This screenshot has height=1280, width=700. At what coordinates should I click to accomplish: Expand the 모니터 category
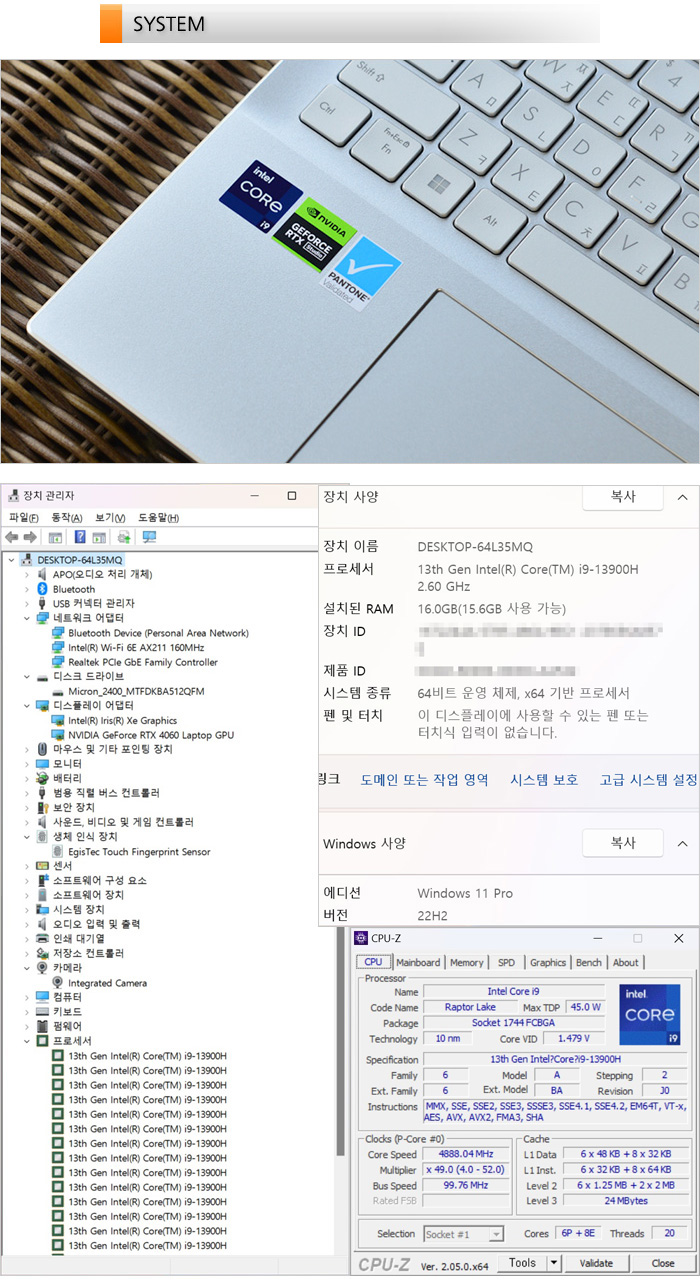coord(27,764)
